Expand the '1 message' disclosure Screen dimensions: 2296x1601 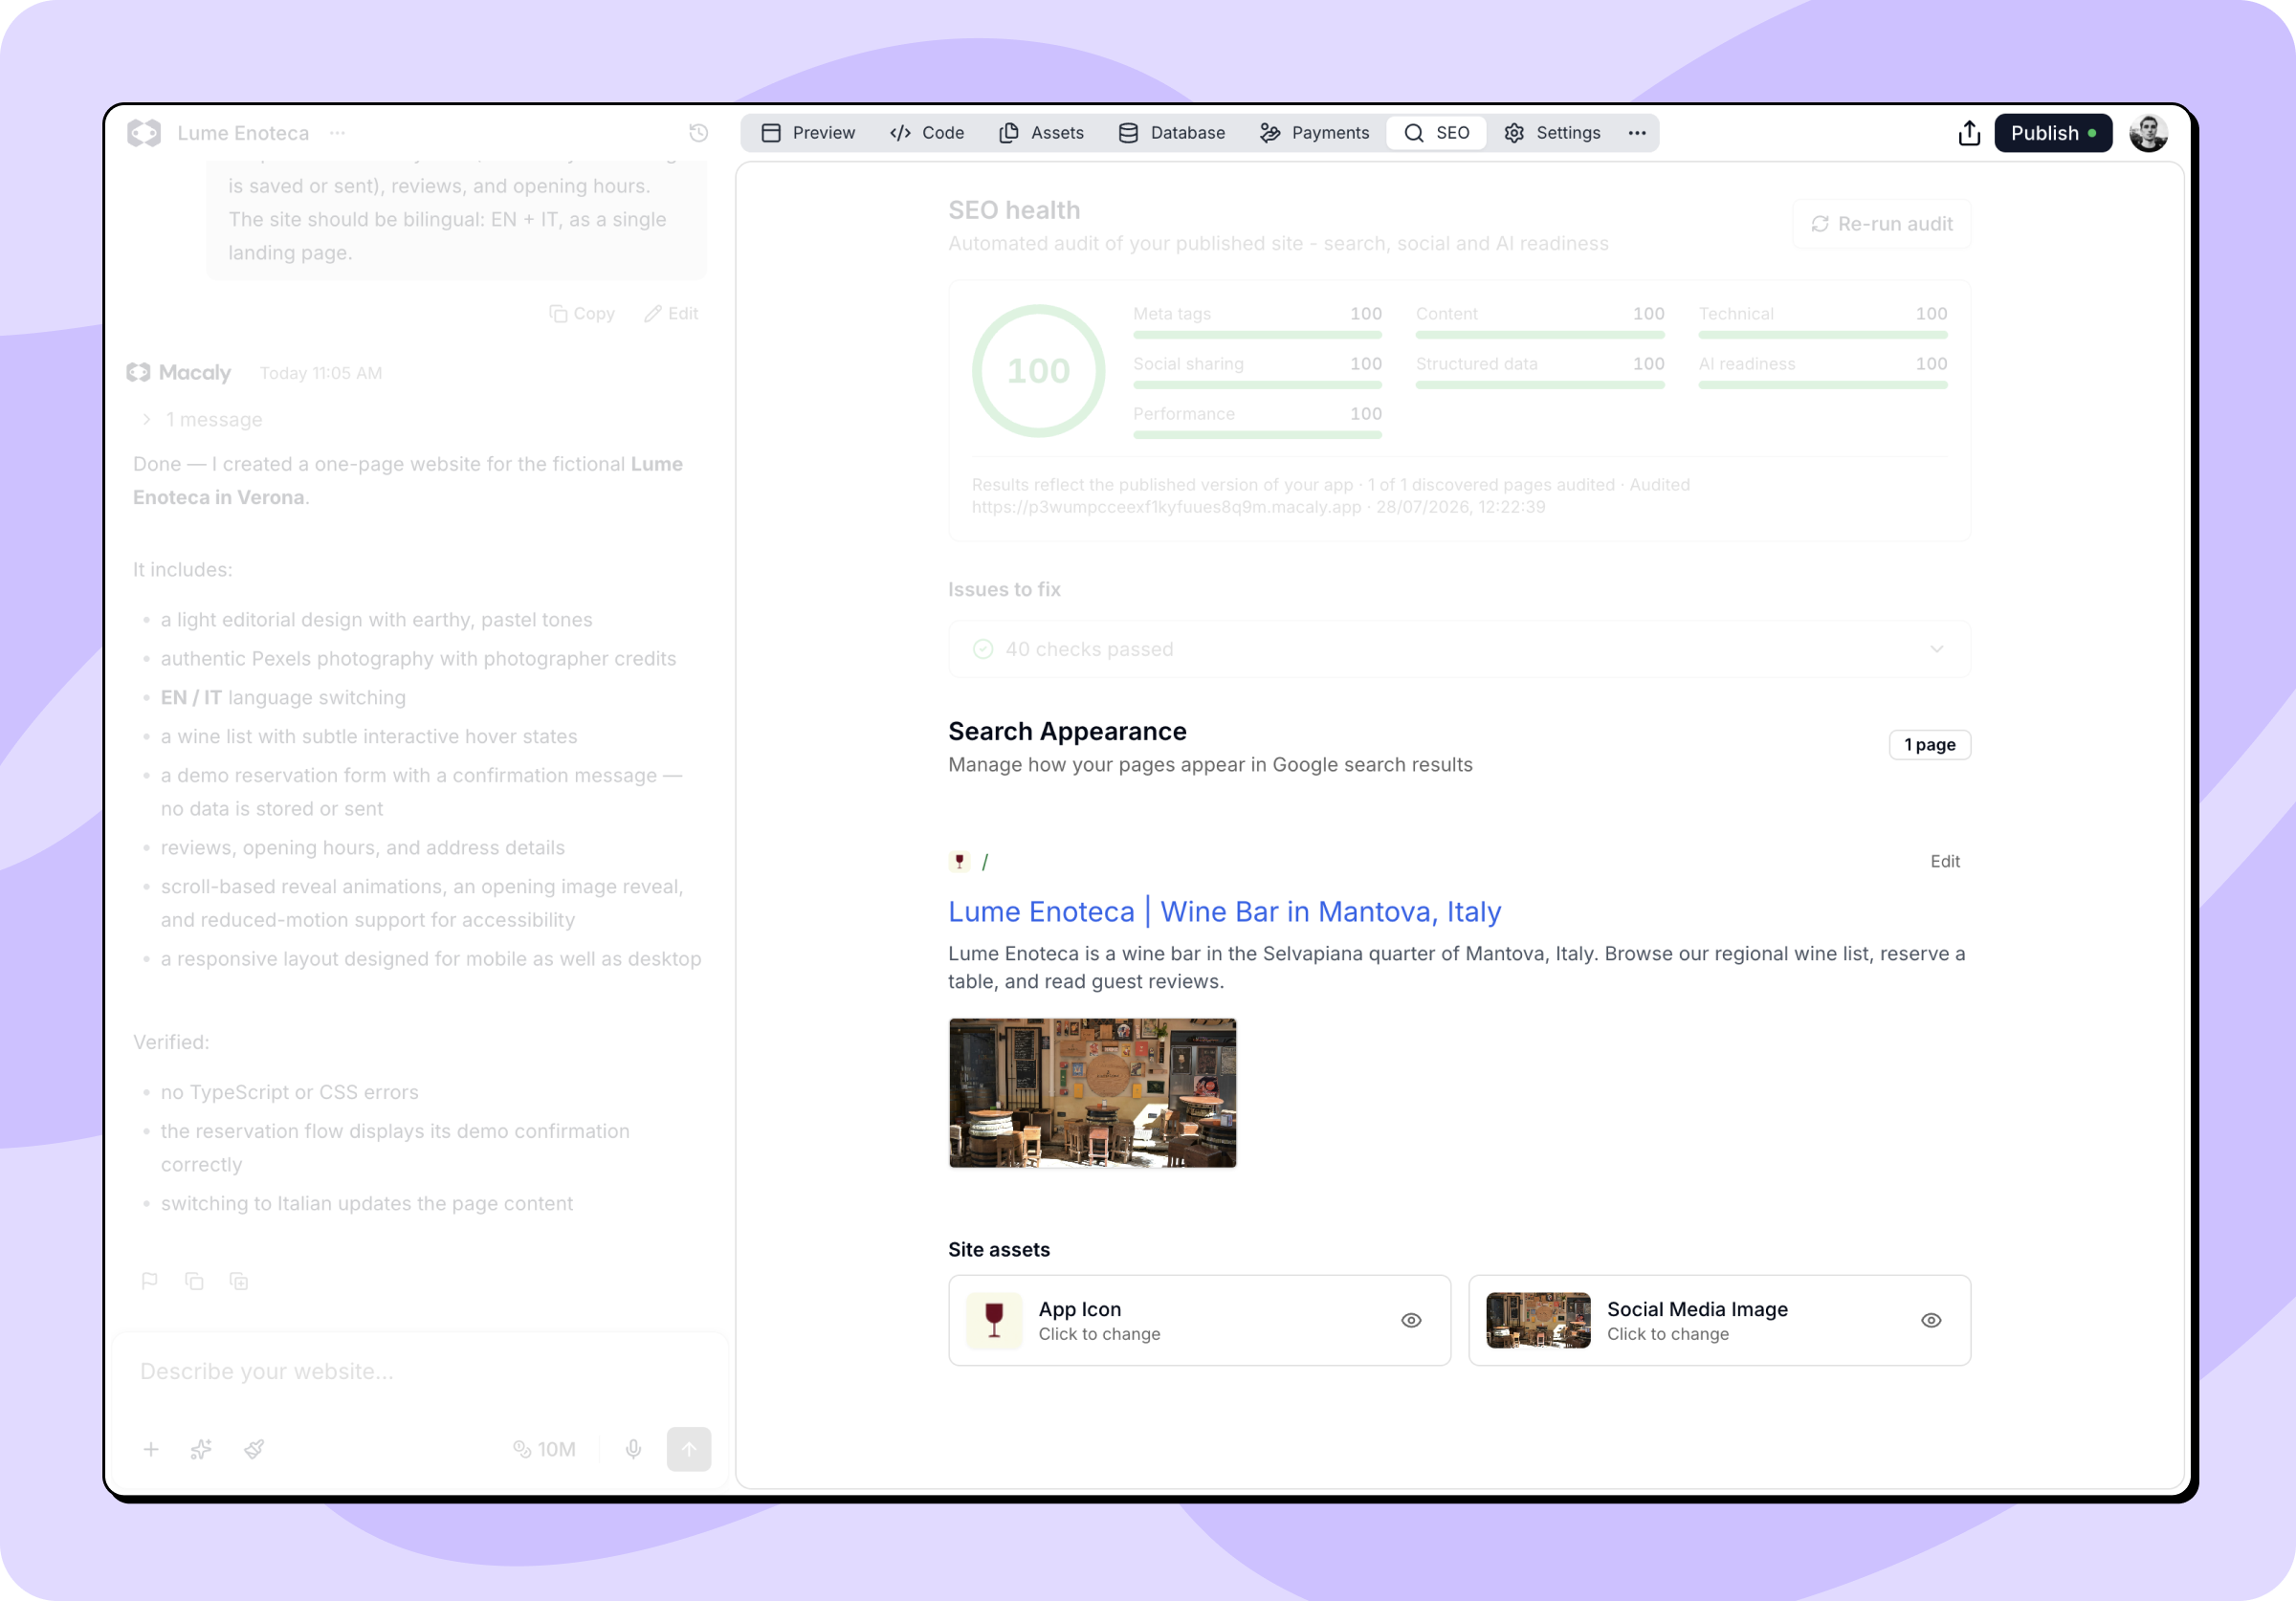coord(203,420)
